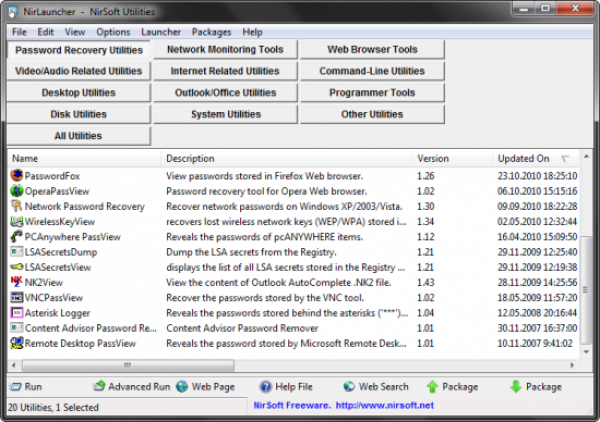
Task: Open the Launcher menu
Action: point(161,32)
